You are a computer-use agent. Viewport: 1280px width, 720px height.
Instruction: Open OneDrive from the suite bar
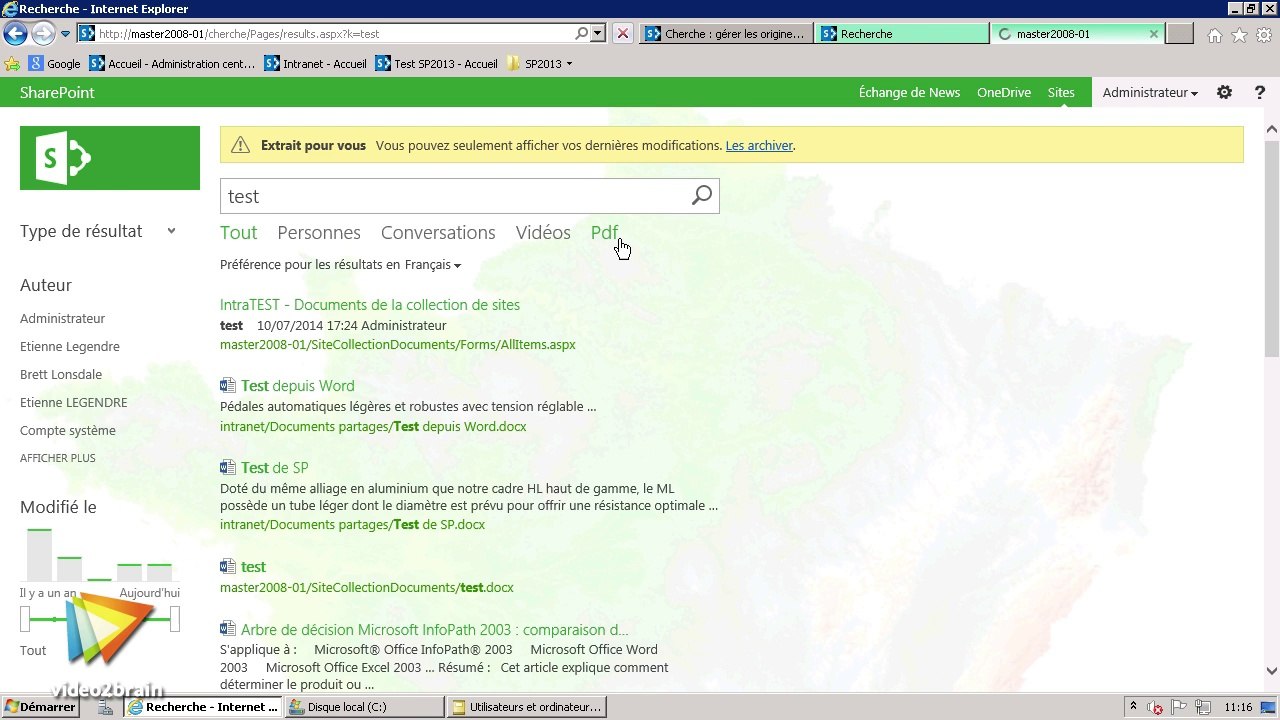pyautogui.click(x=1004, y=93)
